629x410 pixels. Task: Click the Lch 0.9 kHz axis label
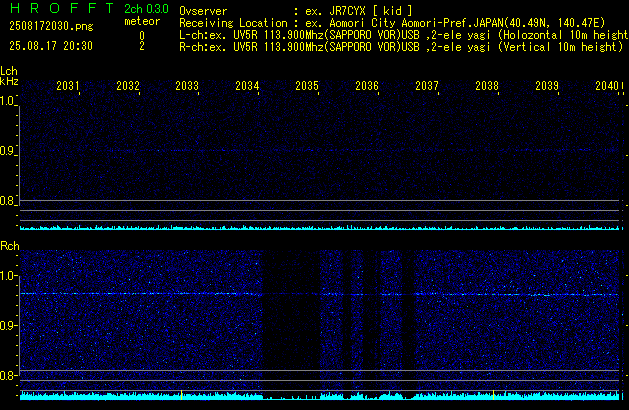(x=7, y=151)
